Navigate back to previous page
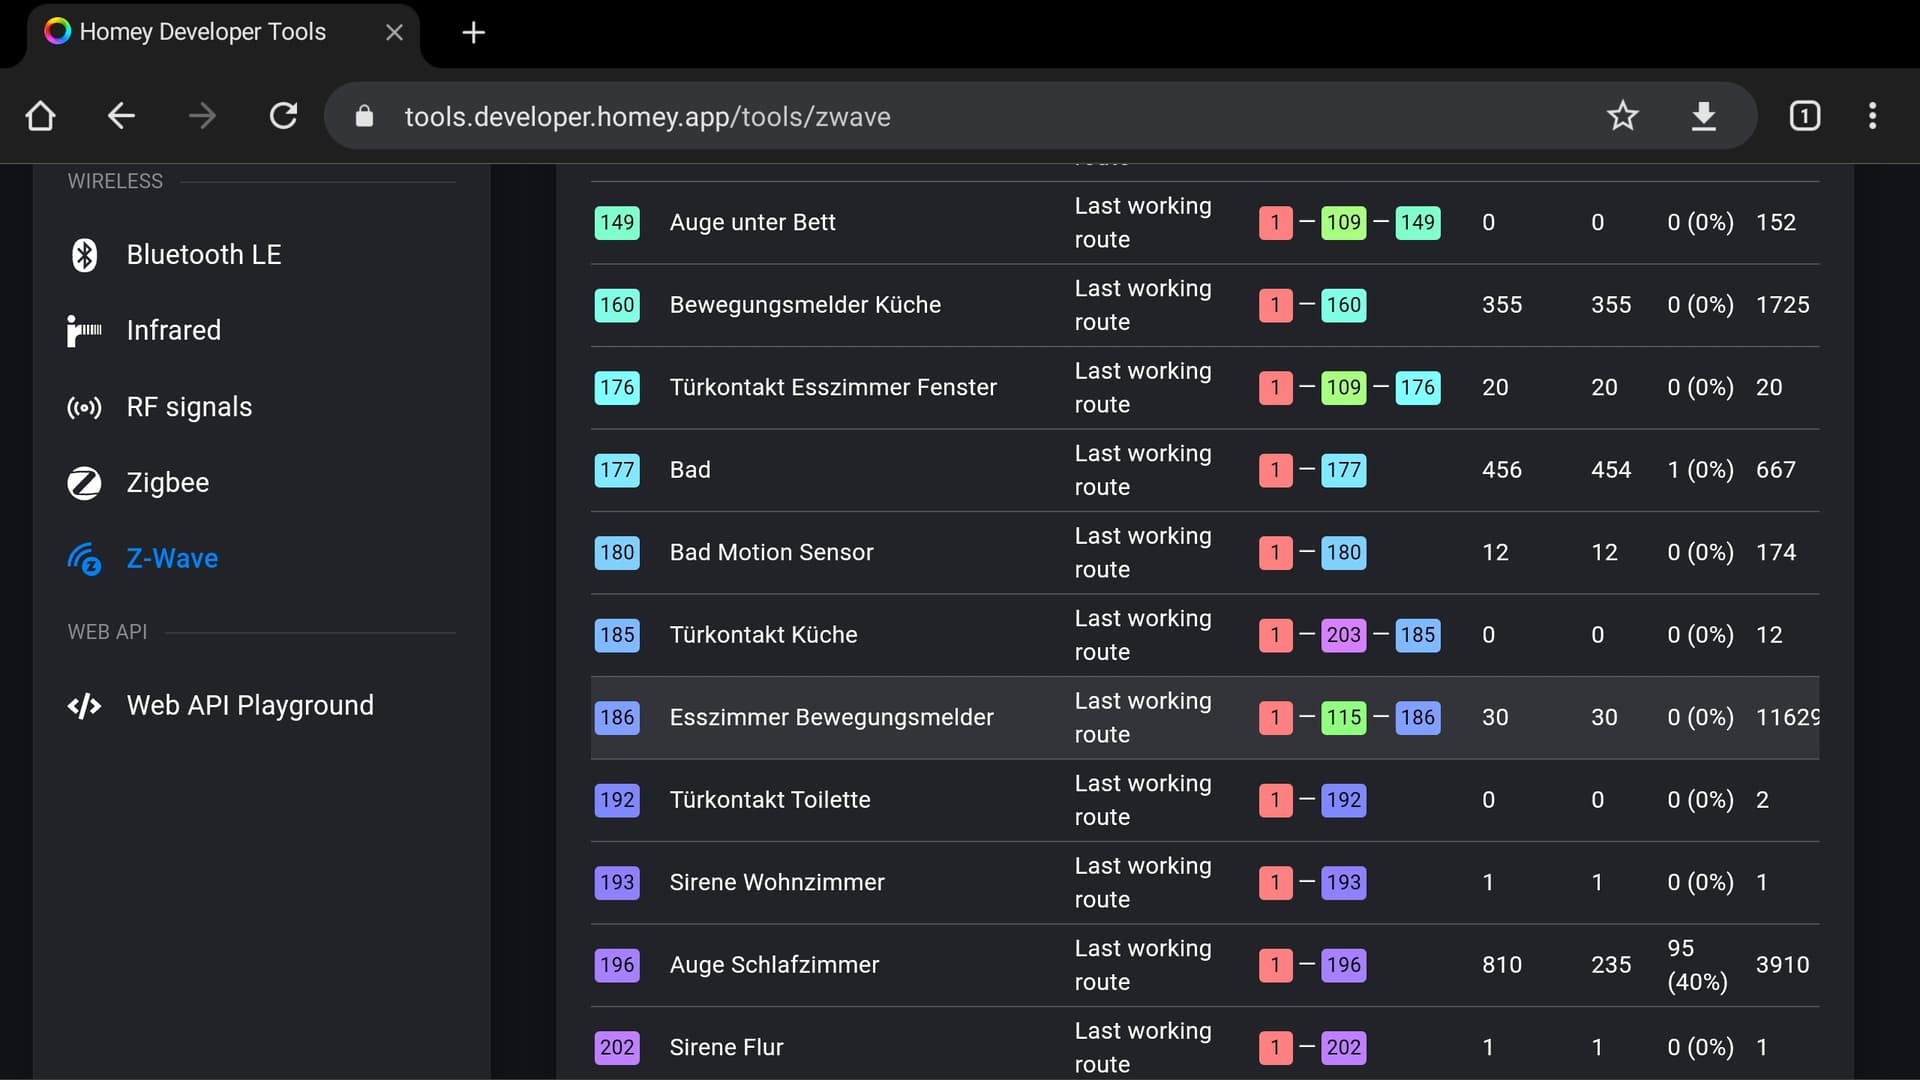Screen dimensions: 1920x1080 121,117
